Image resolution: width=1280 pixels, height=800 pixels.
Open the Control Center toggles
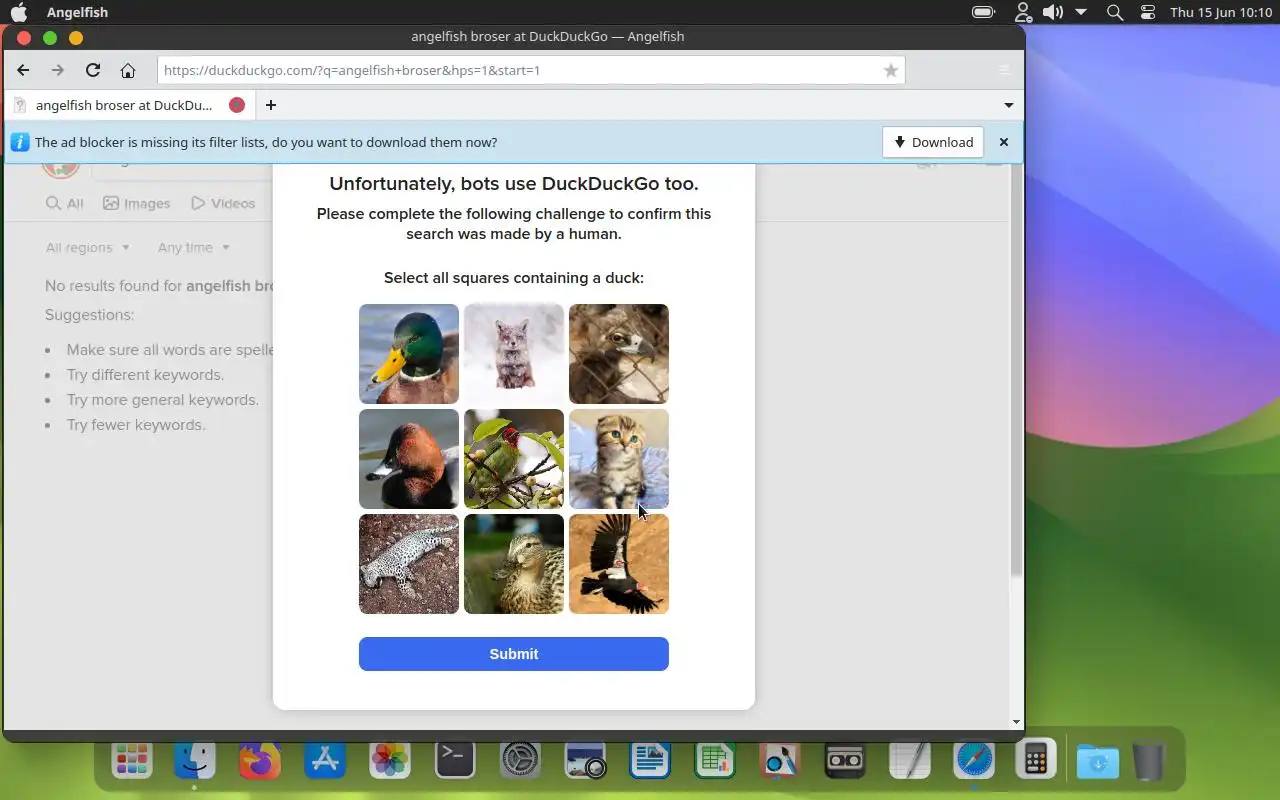tap(1148, 12)
